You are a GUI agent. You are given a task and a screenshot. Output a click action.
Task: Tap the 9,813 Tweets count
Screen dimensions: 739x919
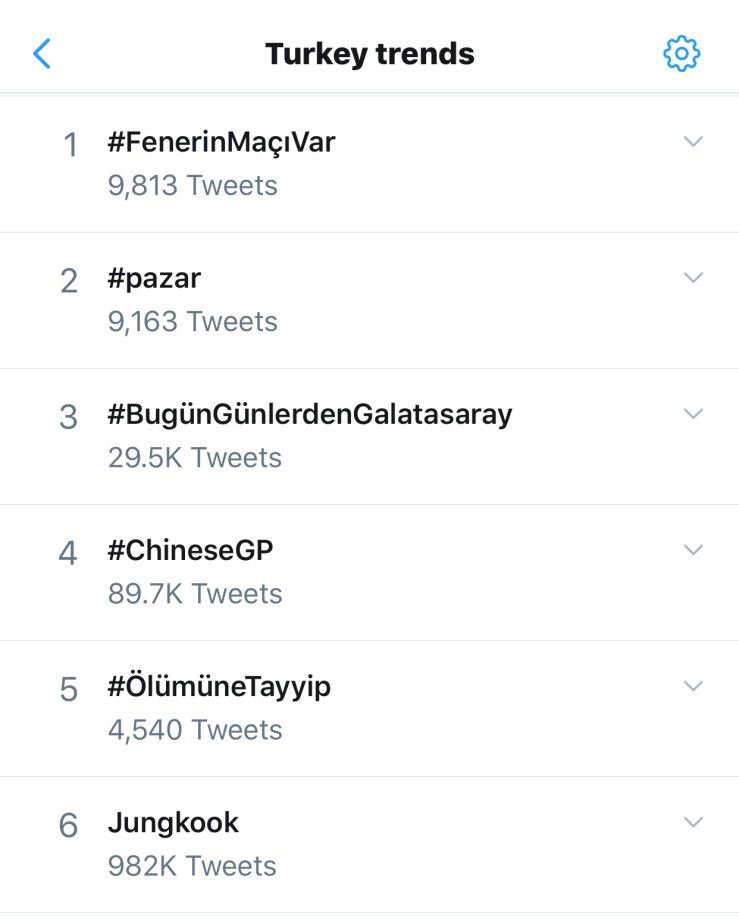click(x=193, y=186)
